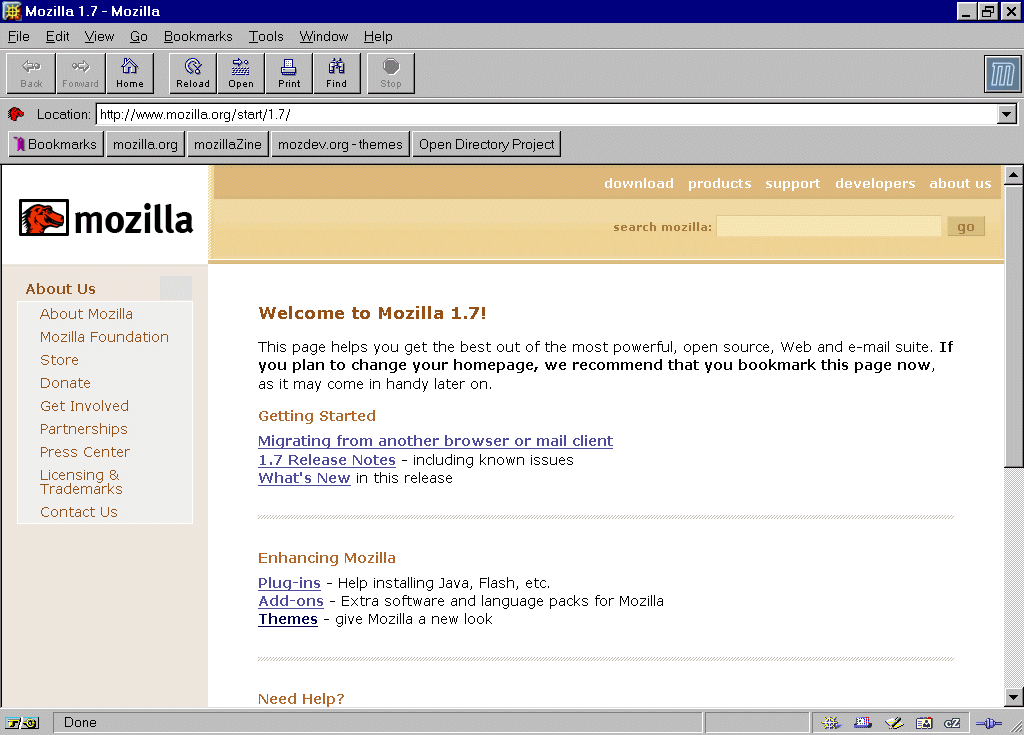
Task: Click the support link in the page header
Action: [793, 184]
